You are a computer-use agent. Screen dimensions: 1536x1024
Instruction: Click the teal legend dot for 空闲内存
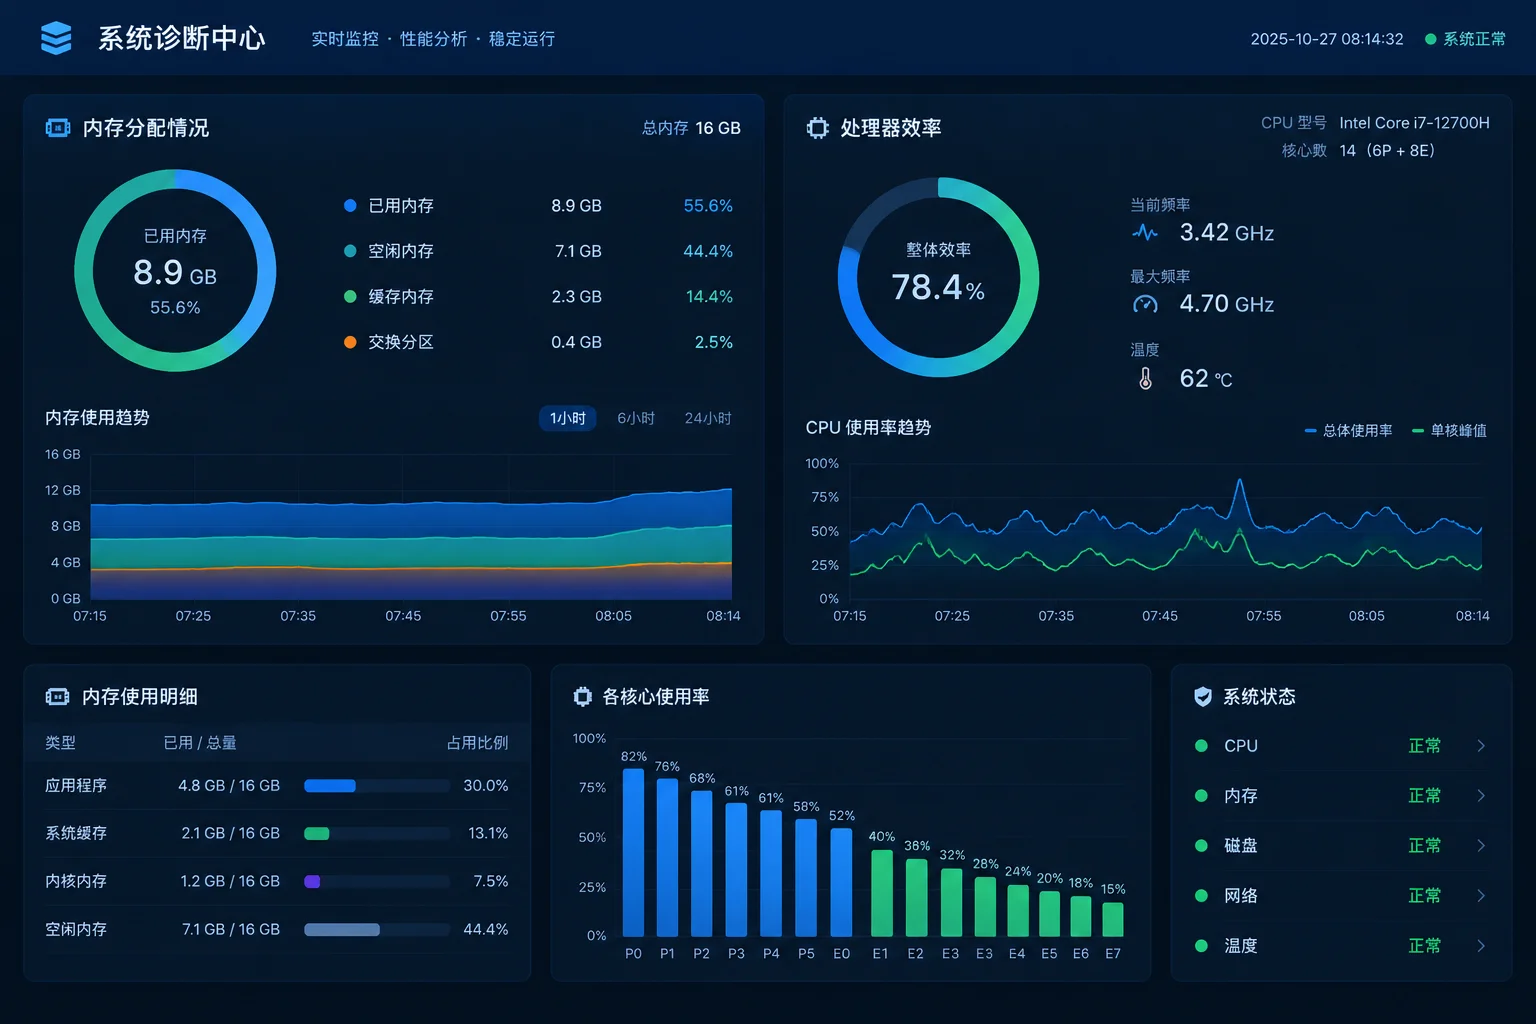(350, 251)
